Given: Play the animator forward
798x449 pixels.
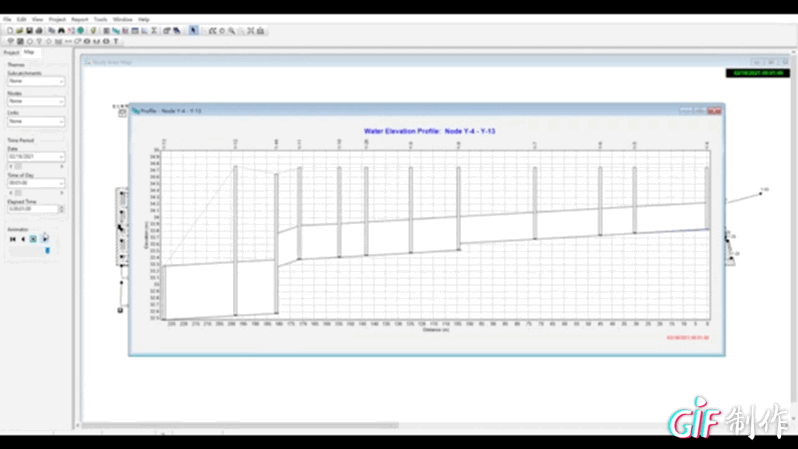Looking at the screenshot, I should coord(45,239).
